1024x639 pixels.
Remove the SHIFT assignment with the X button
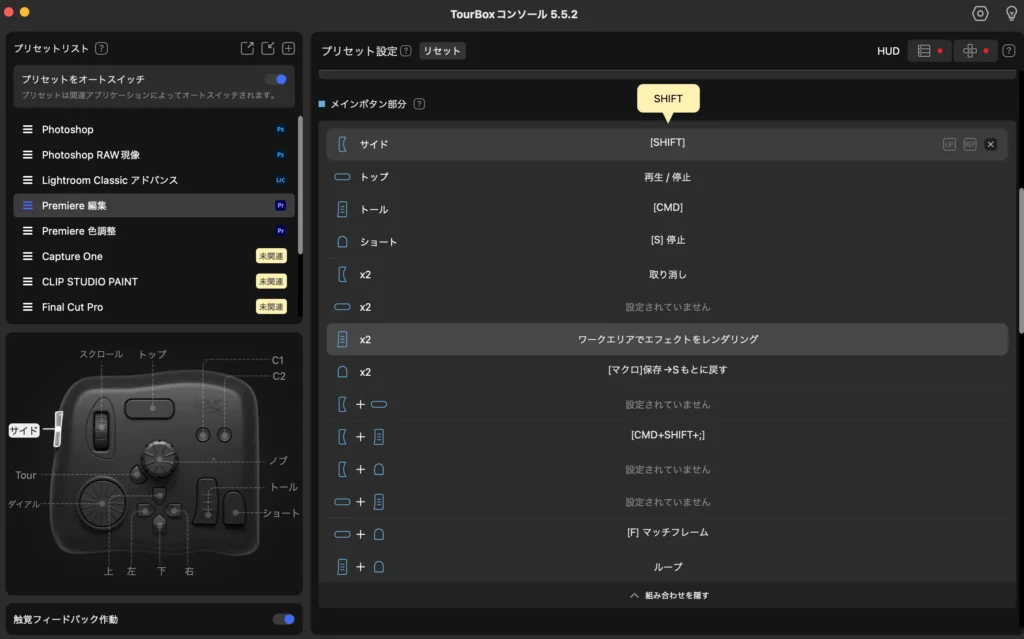[990, 144]
